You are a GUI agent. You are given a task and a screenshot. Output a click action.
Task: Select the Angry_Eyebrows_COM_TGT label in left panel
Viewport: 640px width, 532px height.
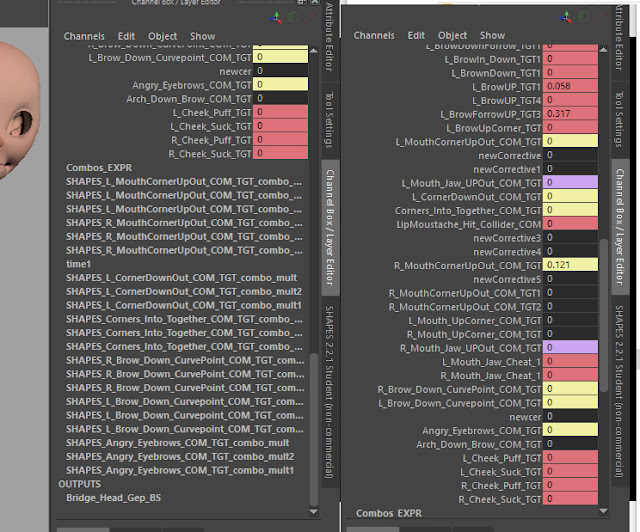[x=191, y=85]
